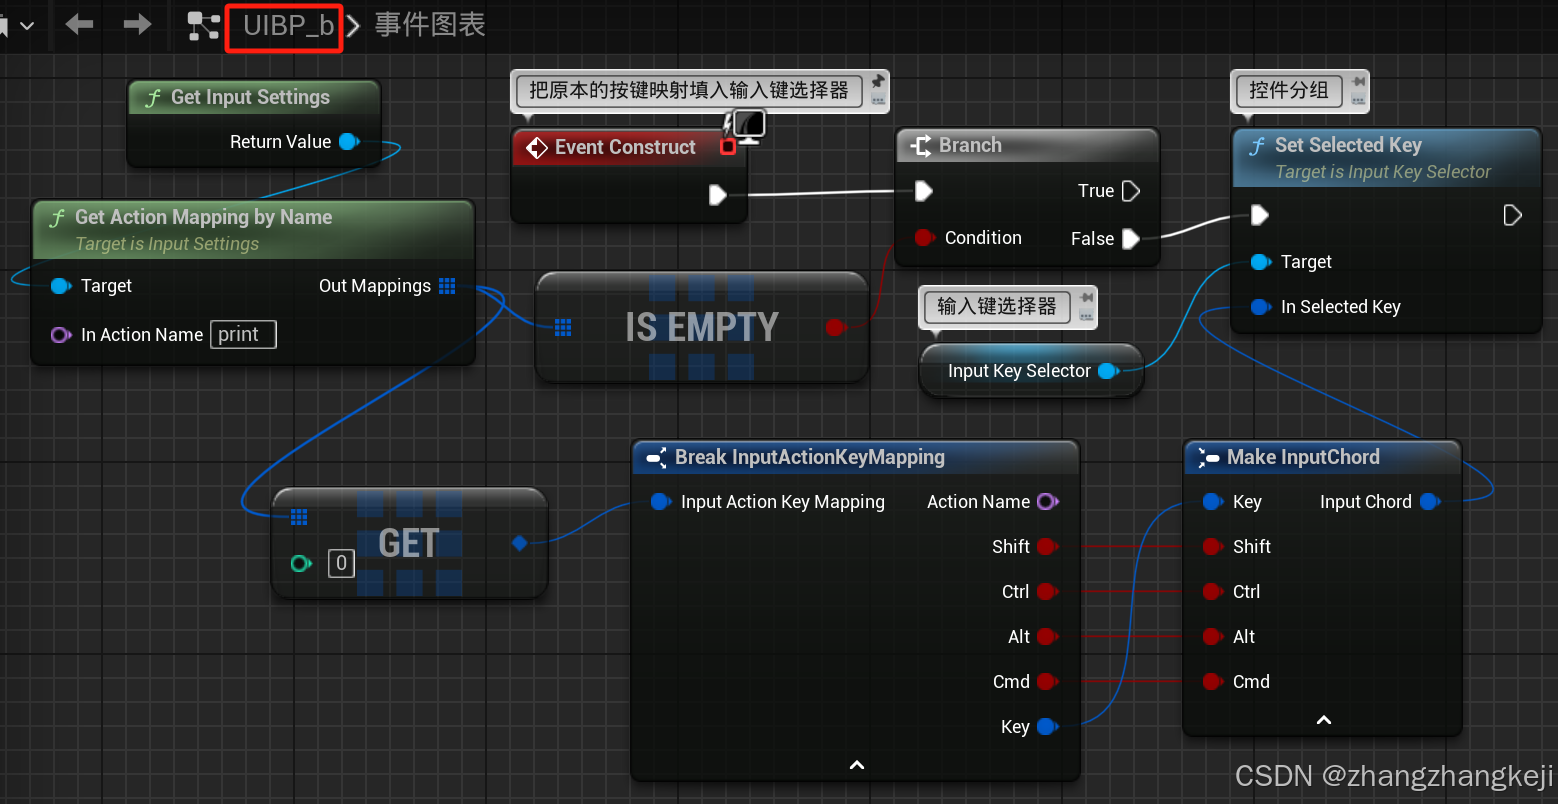Viewport: 1558px width, 804px height.
Task: Click Cmd output pin on Break node
Action: (x=1048, y=682)
